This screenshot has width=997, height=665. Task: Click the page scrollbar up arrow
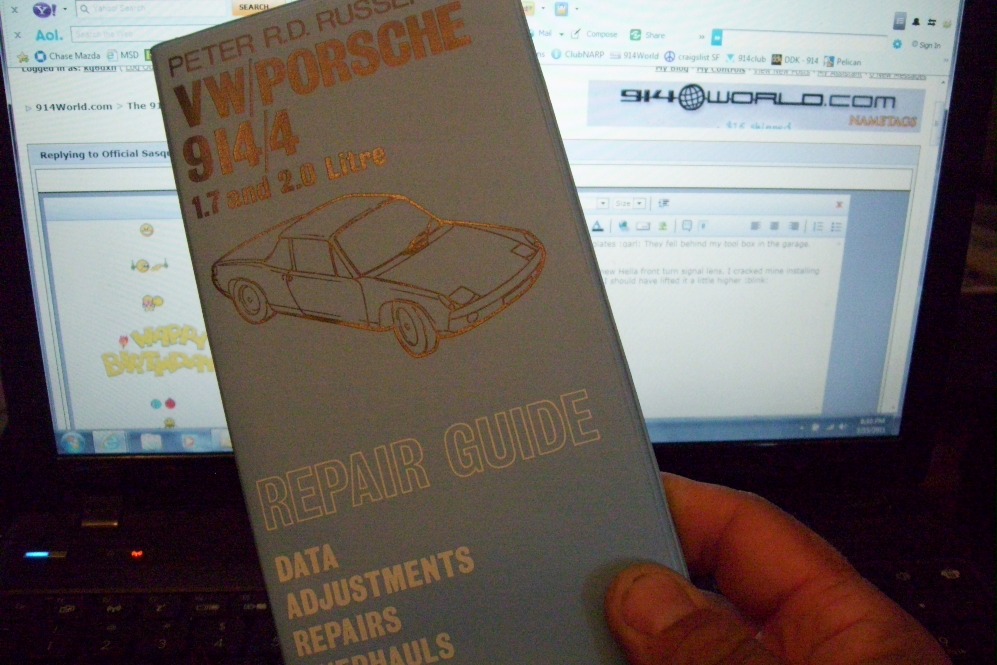click(x=942, y=83)
